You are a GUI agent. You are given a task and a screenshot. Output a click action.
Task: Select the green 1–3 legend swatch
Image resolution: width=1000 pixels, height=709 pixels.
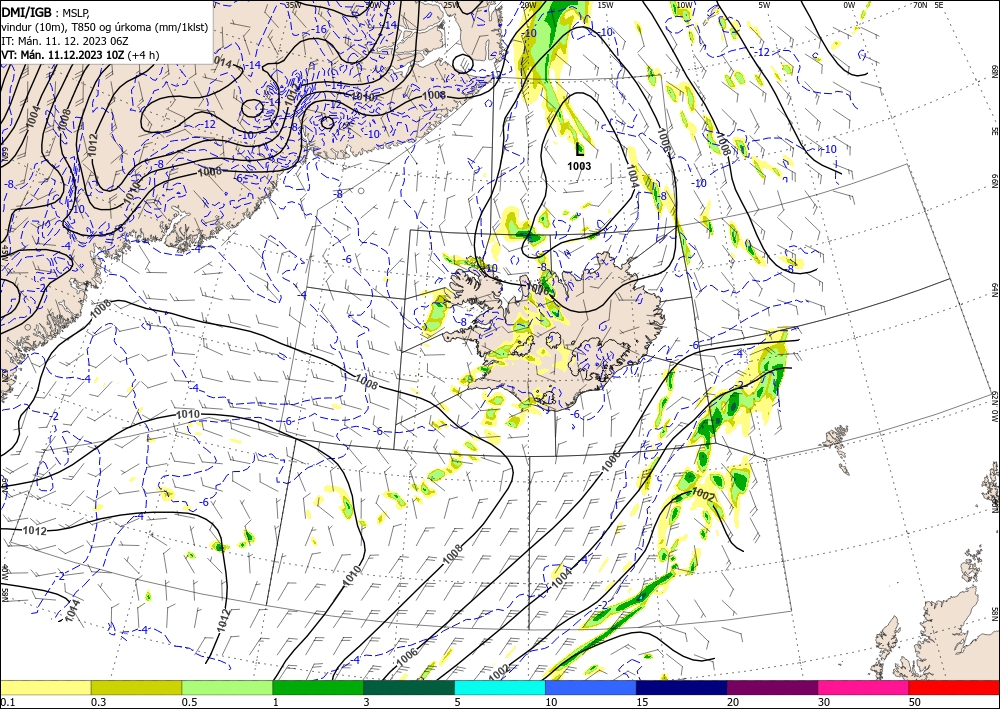(x=318, y=687)
